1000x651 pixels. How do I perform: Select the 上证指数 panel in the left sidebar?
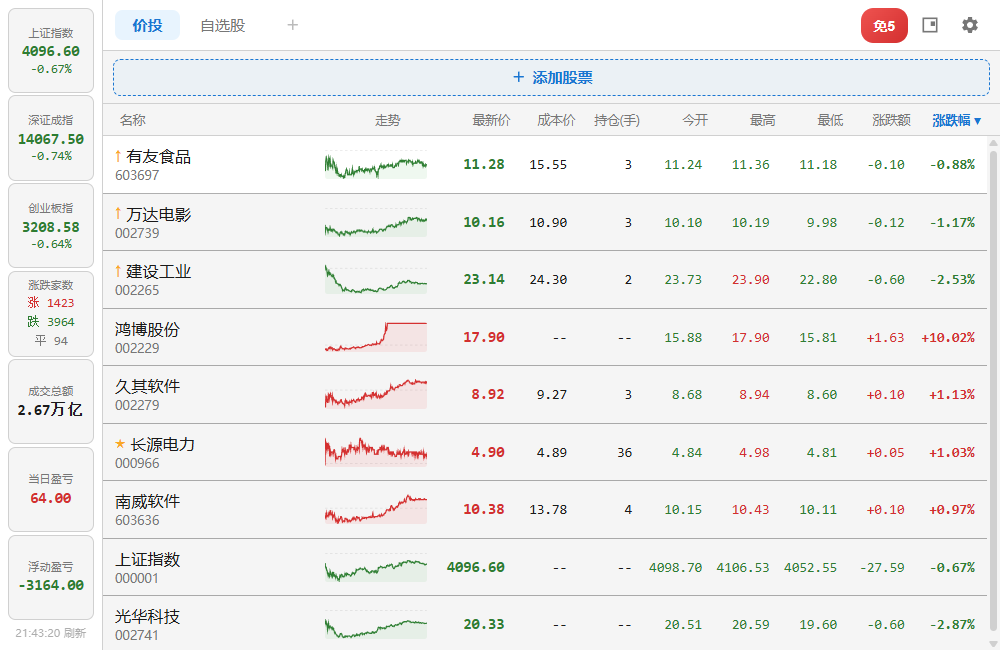click(50, 50)
